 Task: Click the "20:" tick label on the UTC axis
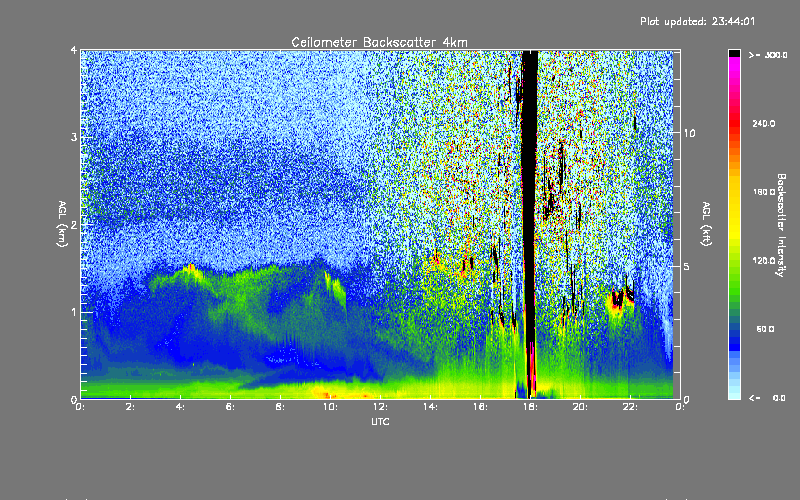click(580, 407)
